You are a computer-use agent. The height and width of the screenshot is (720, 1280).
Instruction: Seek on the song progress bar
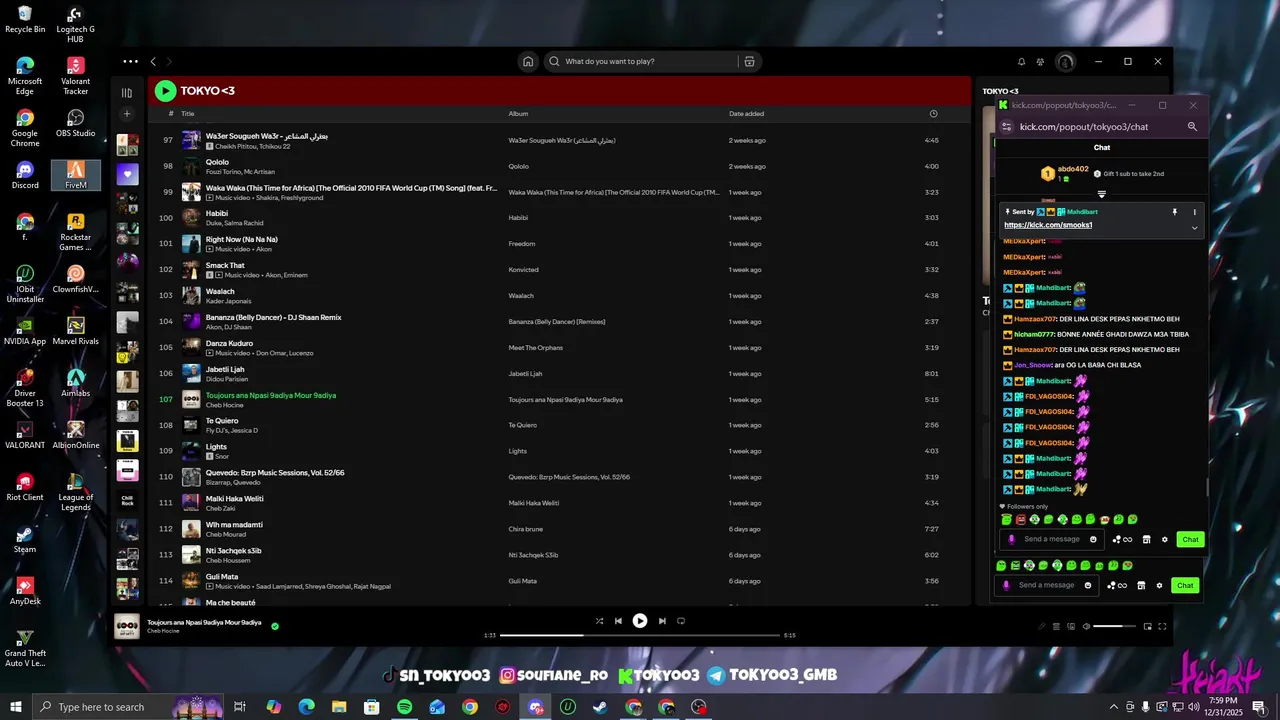point(640,635)
